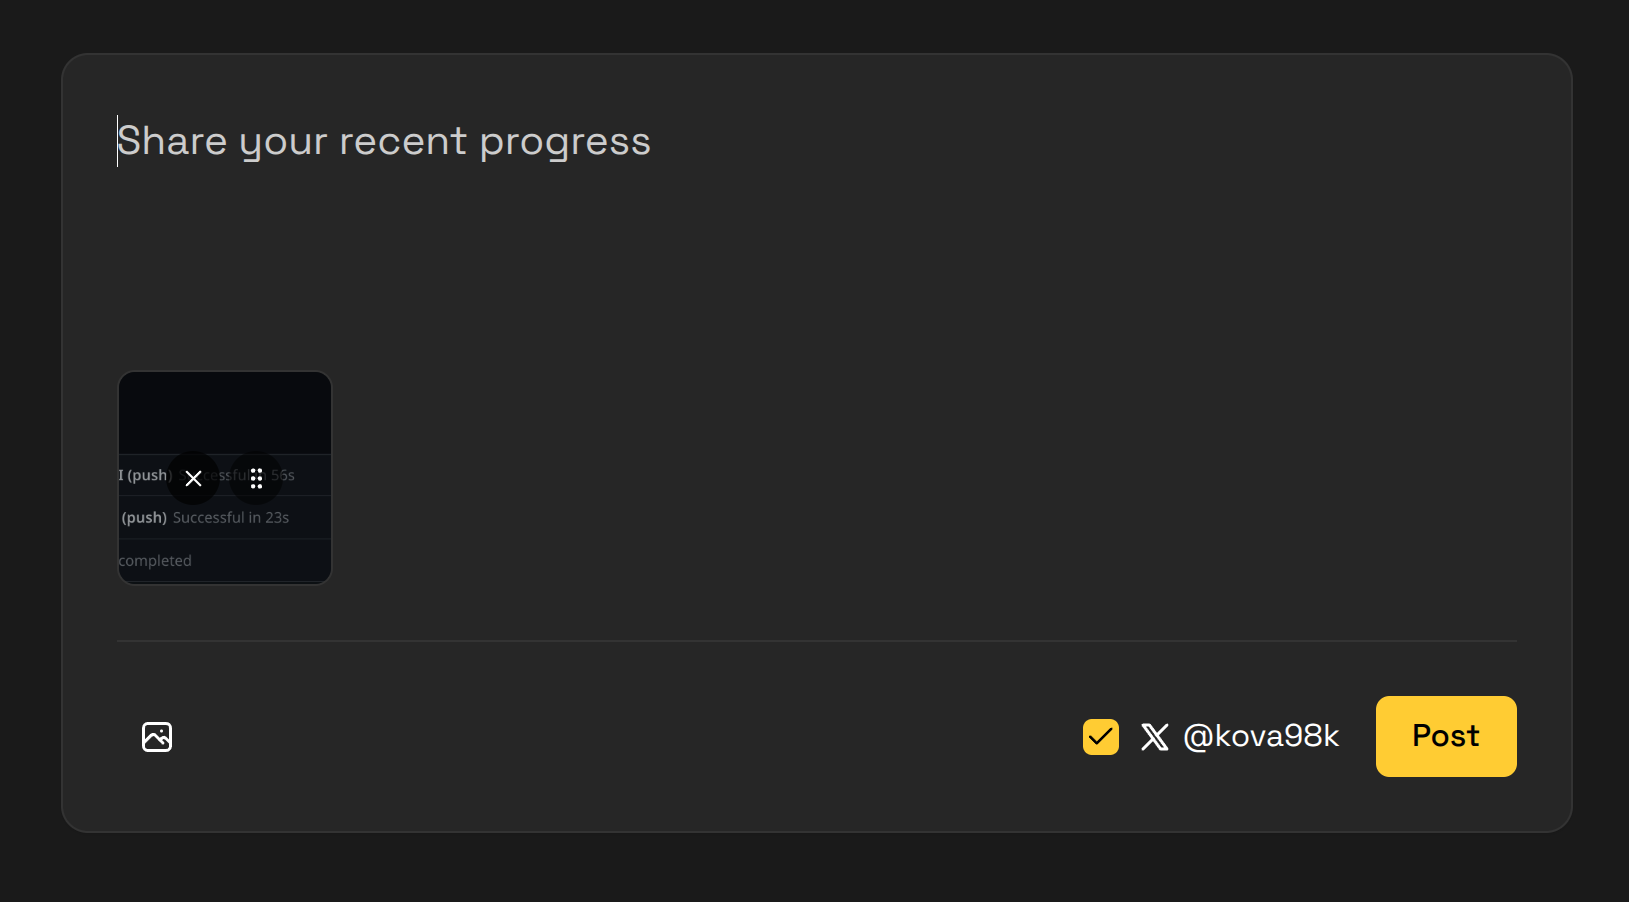1629x902 pixels.
Task: Click the six-dot reorder handle on attachment
Action: [256, 478]
